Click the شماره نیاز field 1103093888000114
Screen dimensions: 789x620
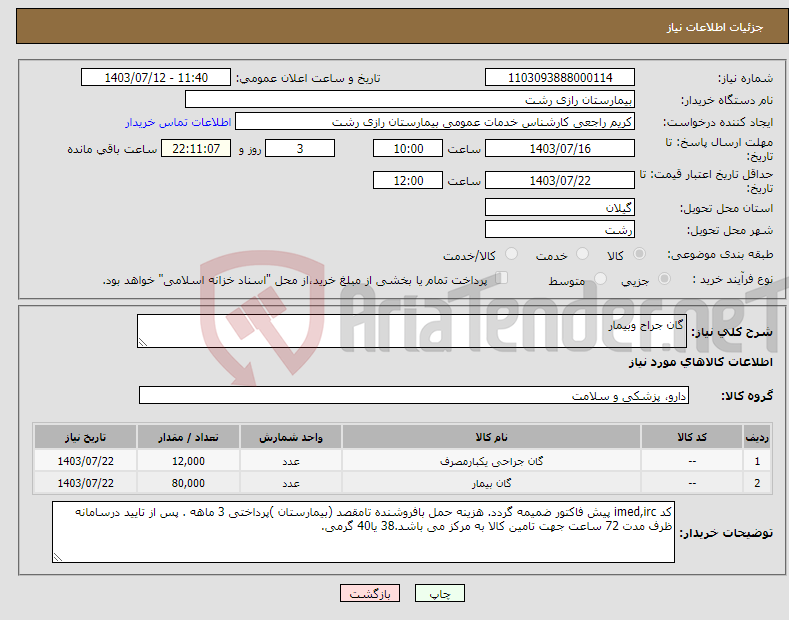tap(560, 78)
